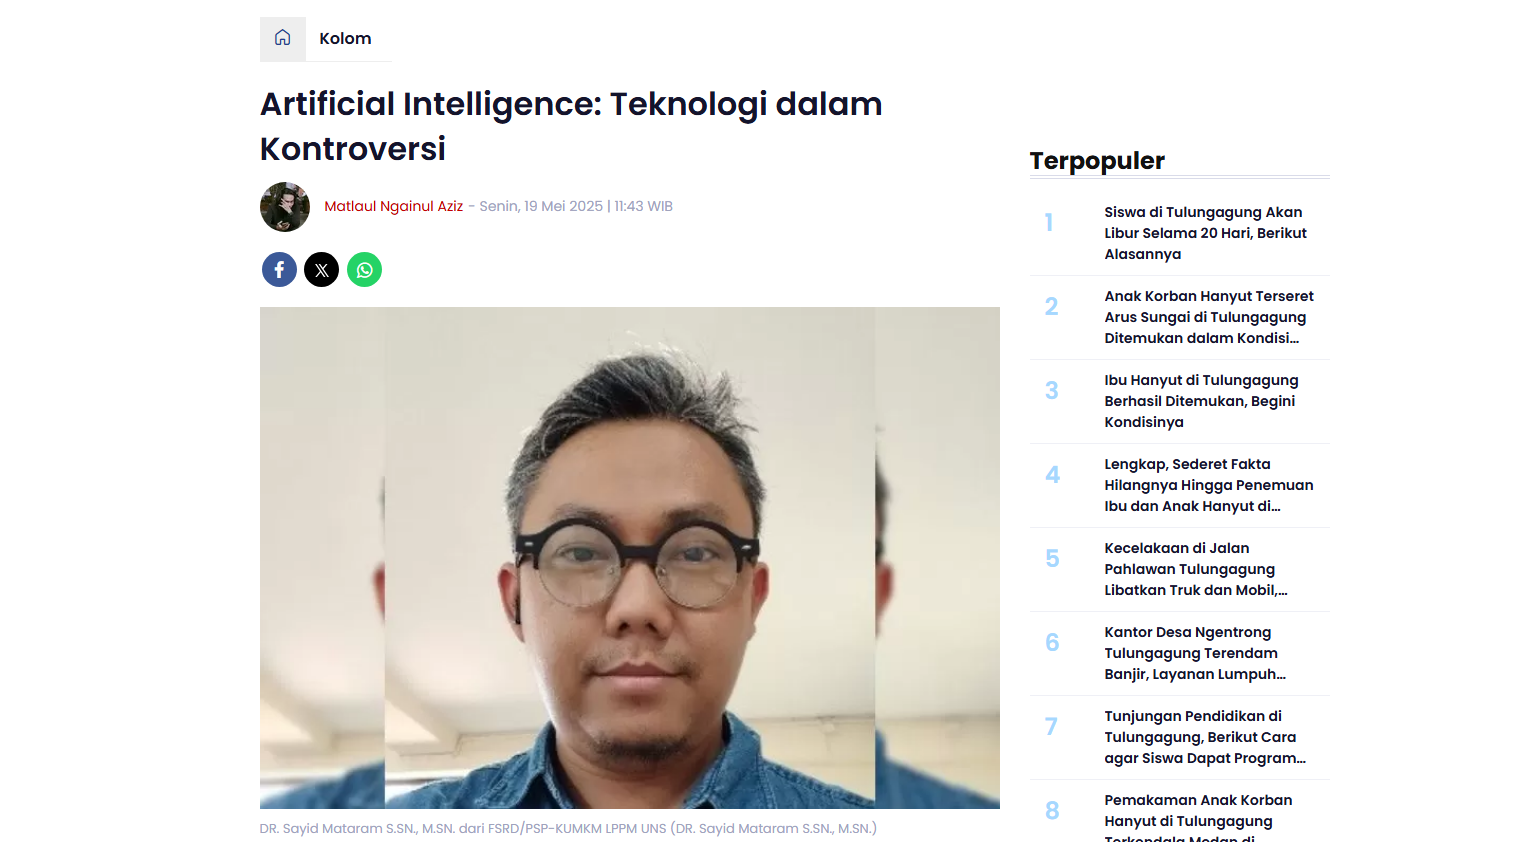Open Tunjungan Pendidikan di Tulungagung story
Screen dimensions: 1519x842
(1205, 737)
